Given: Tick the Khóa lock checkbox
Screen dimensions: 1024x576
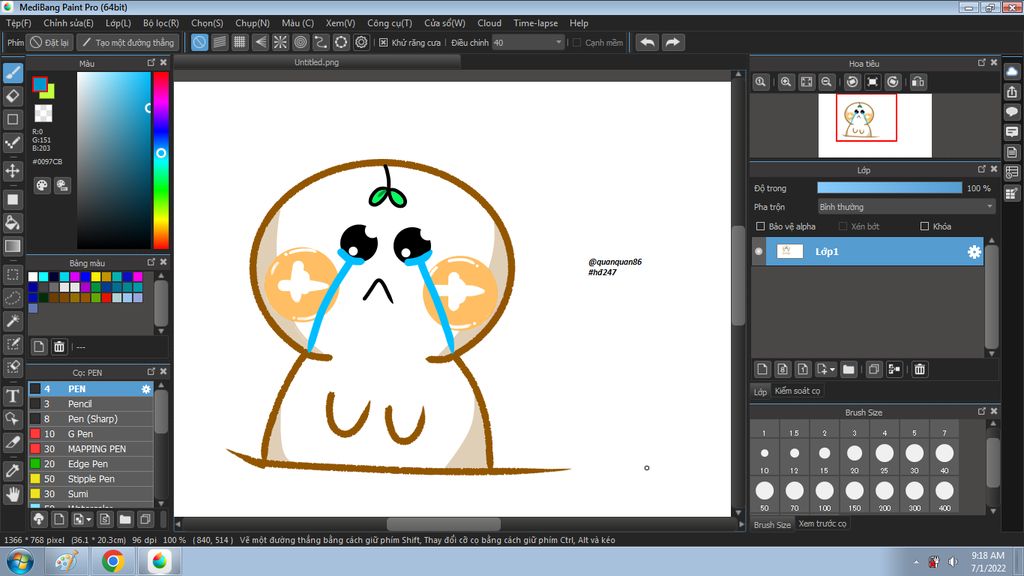Looking at the screenshot, I should click(924, 226).
